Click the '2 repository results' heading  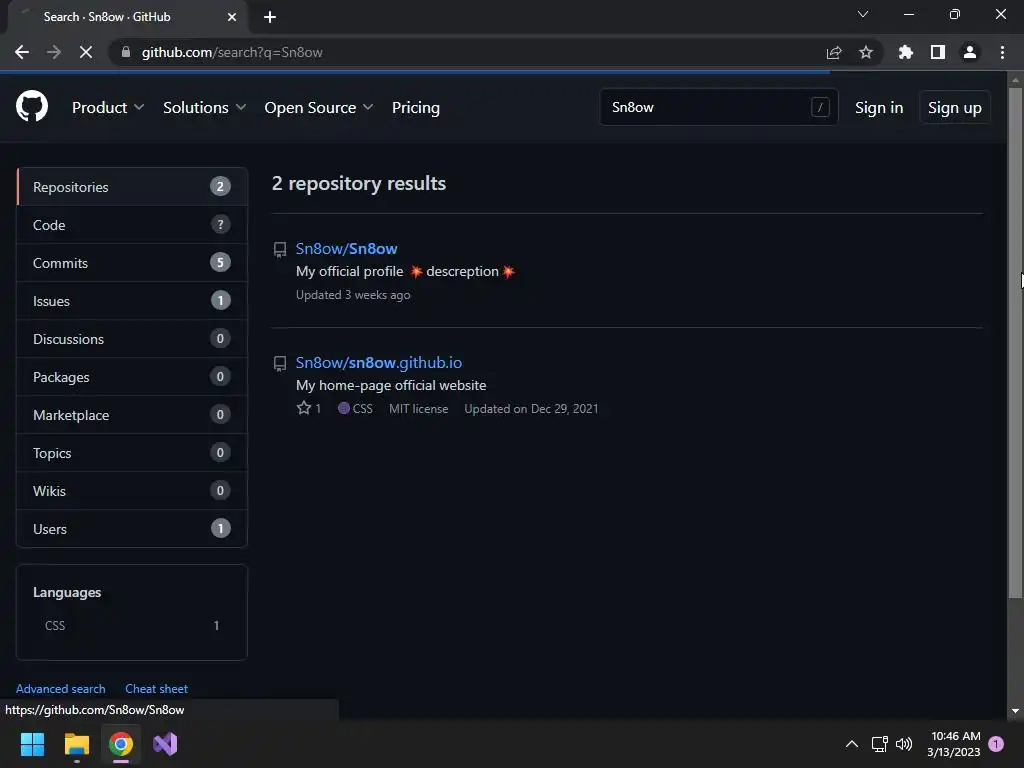point(359,184)
